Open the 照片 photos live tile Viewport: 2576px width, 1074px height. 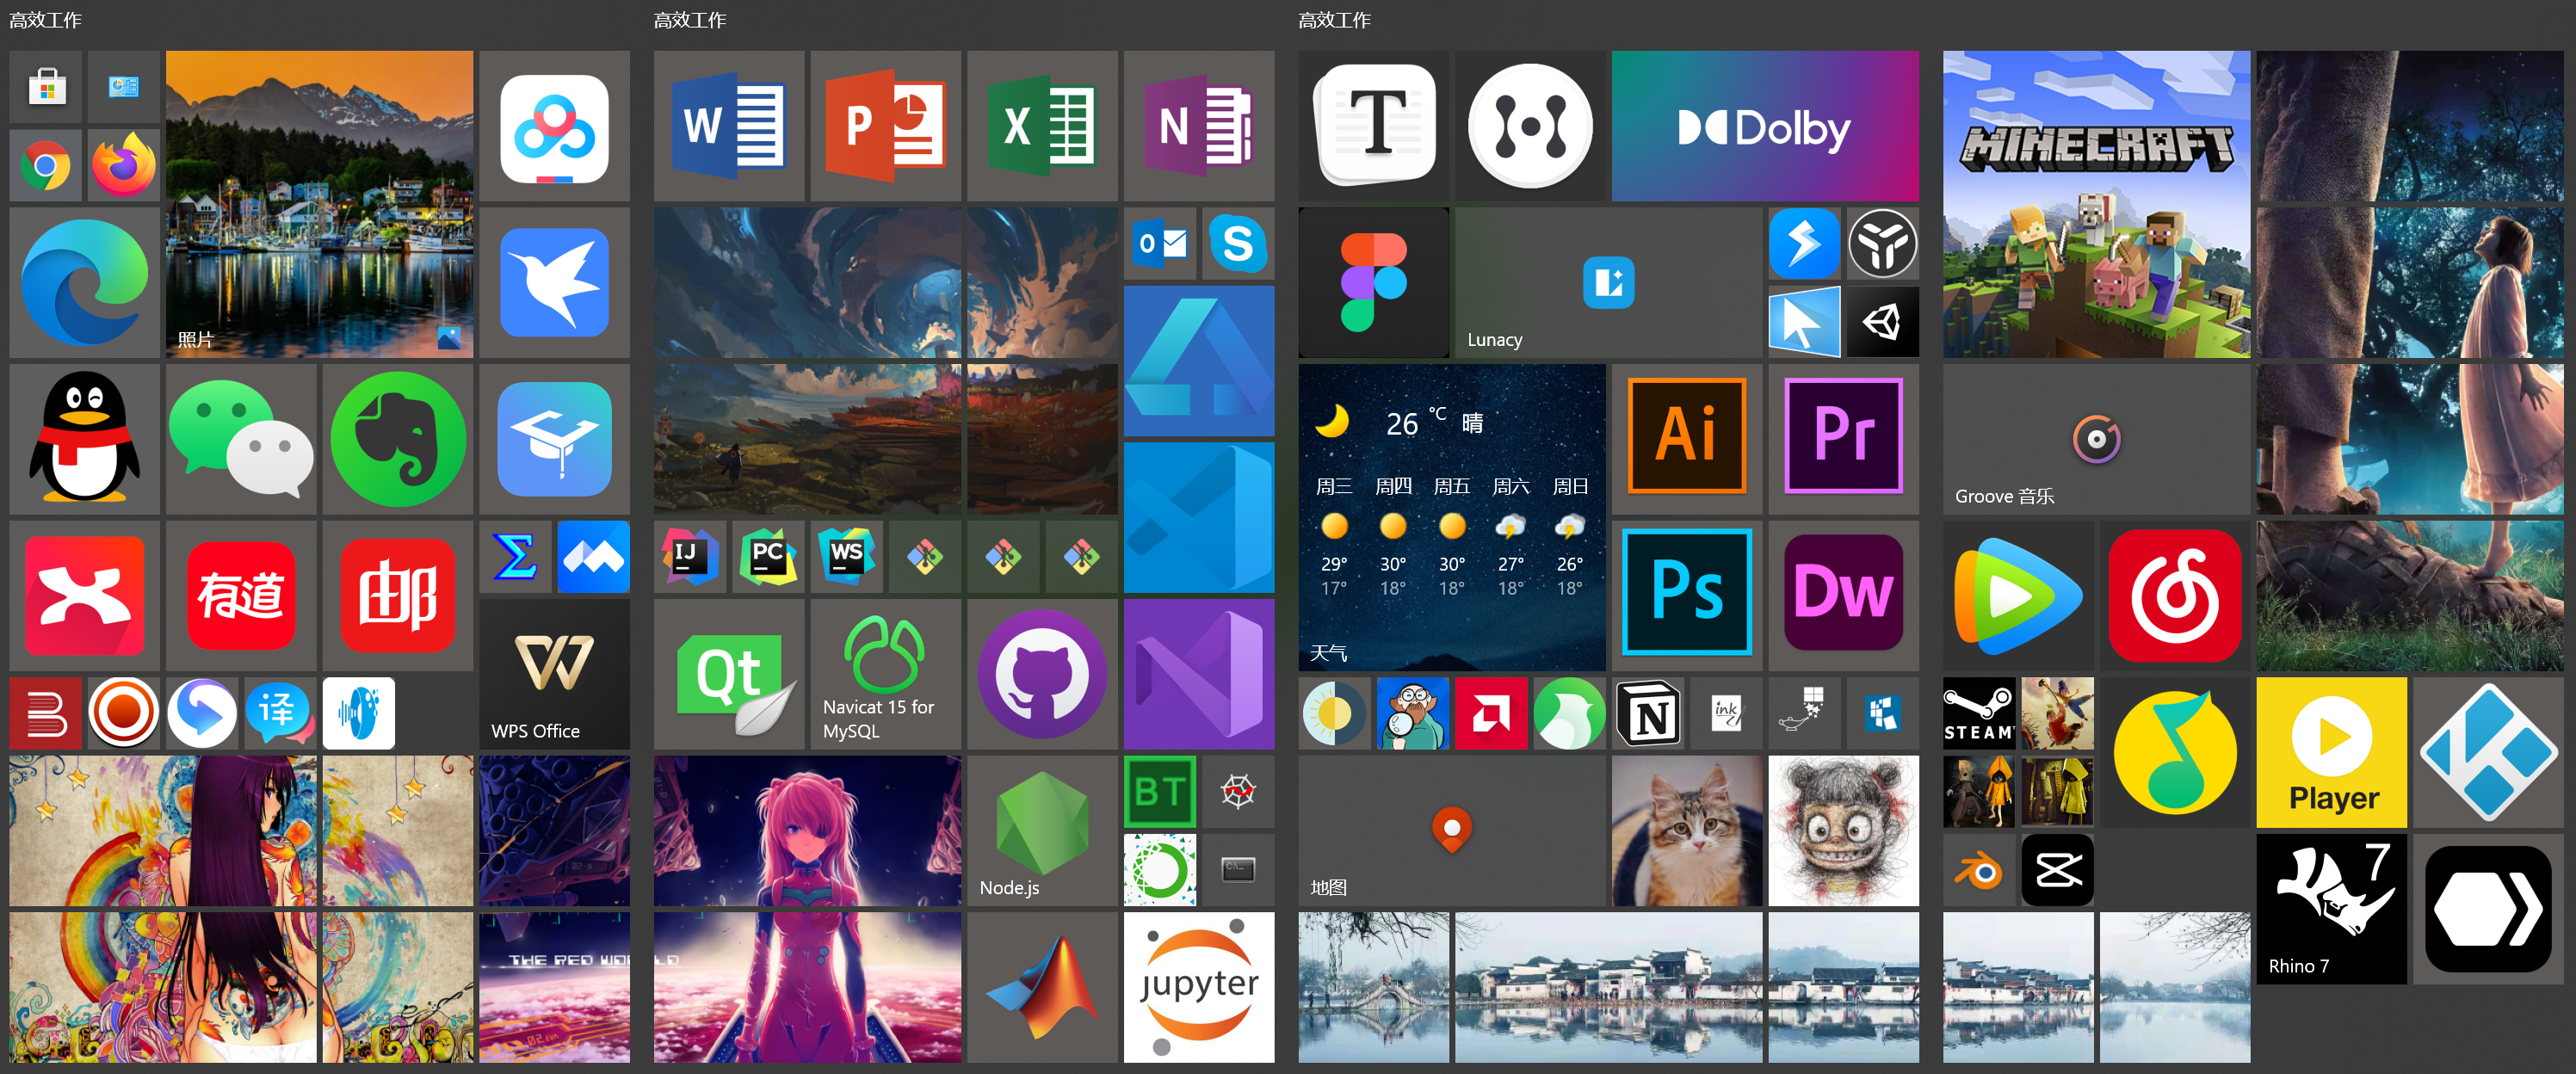(319, 204)
